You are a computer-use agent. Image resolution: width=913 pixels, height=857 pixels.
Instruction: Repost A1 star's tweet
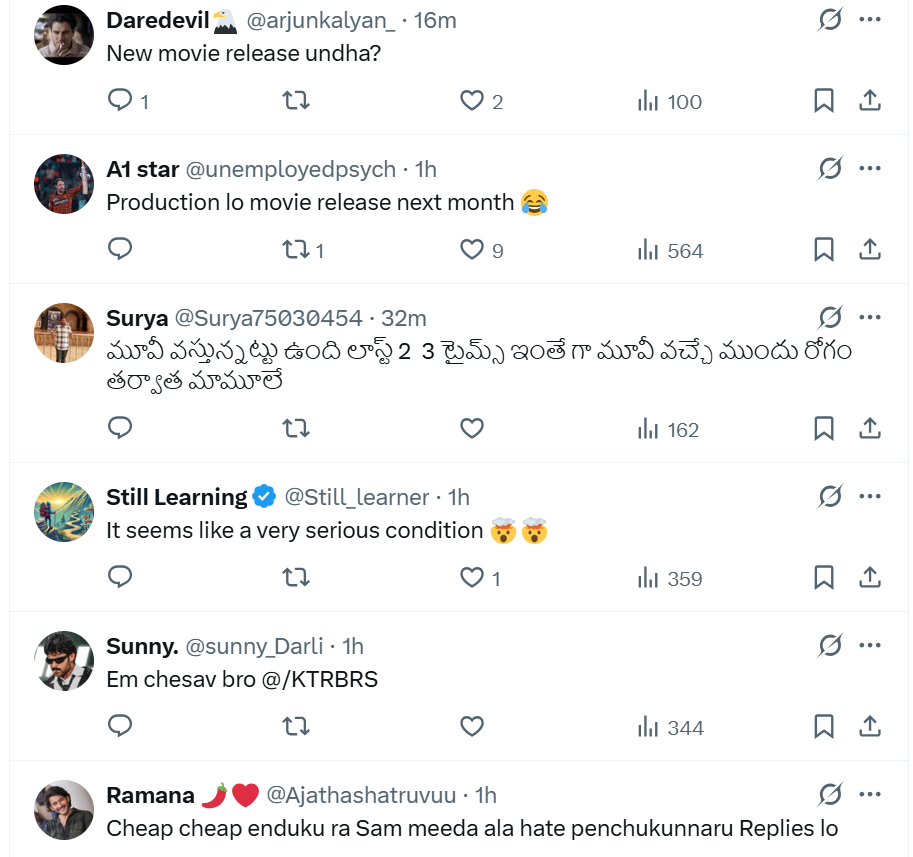pyautogui.click(x=296, y=250)
